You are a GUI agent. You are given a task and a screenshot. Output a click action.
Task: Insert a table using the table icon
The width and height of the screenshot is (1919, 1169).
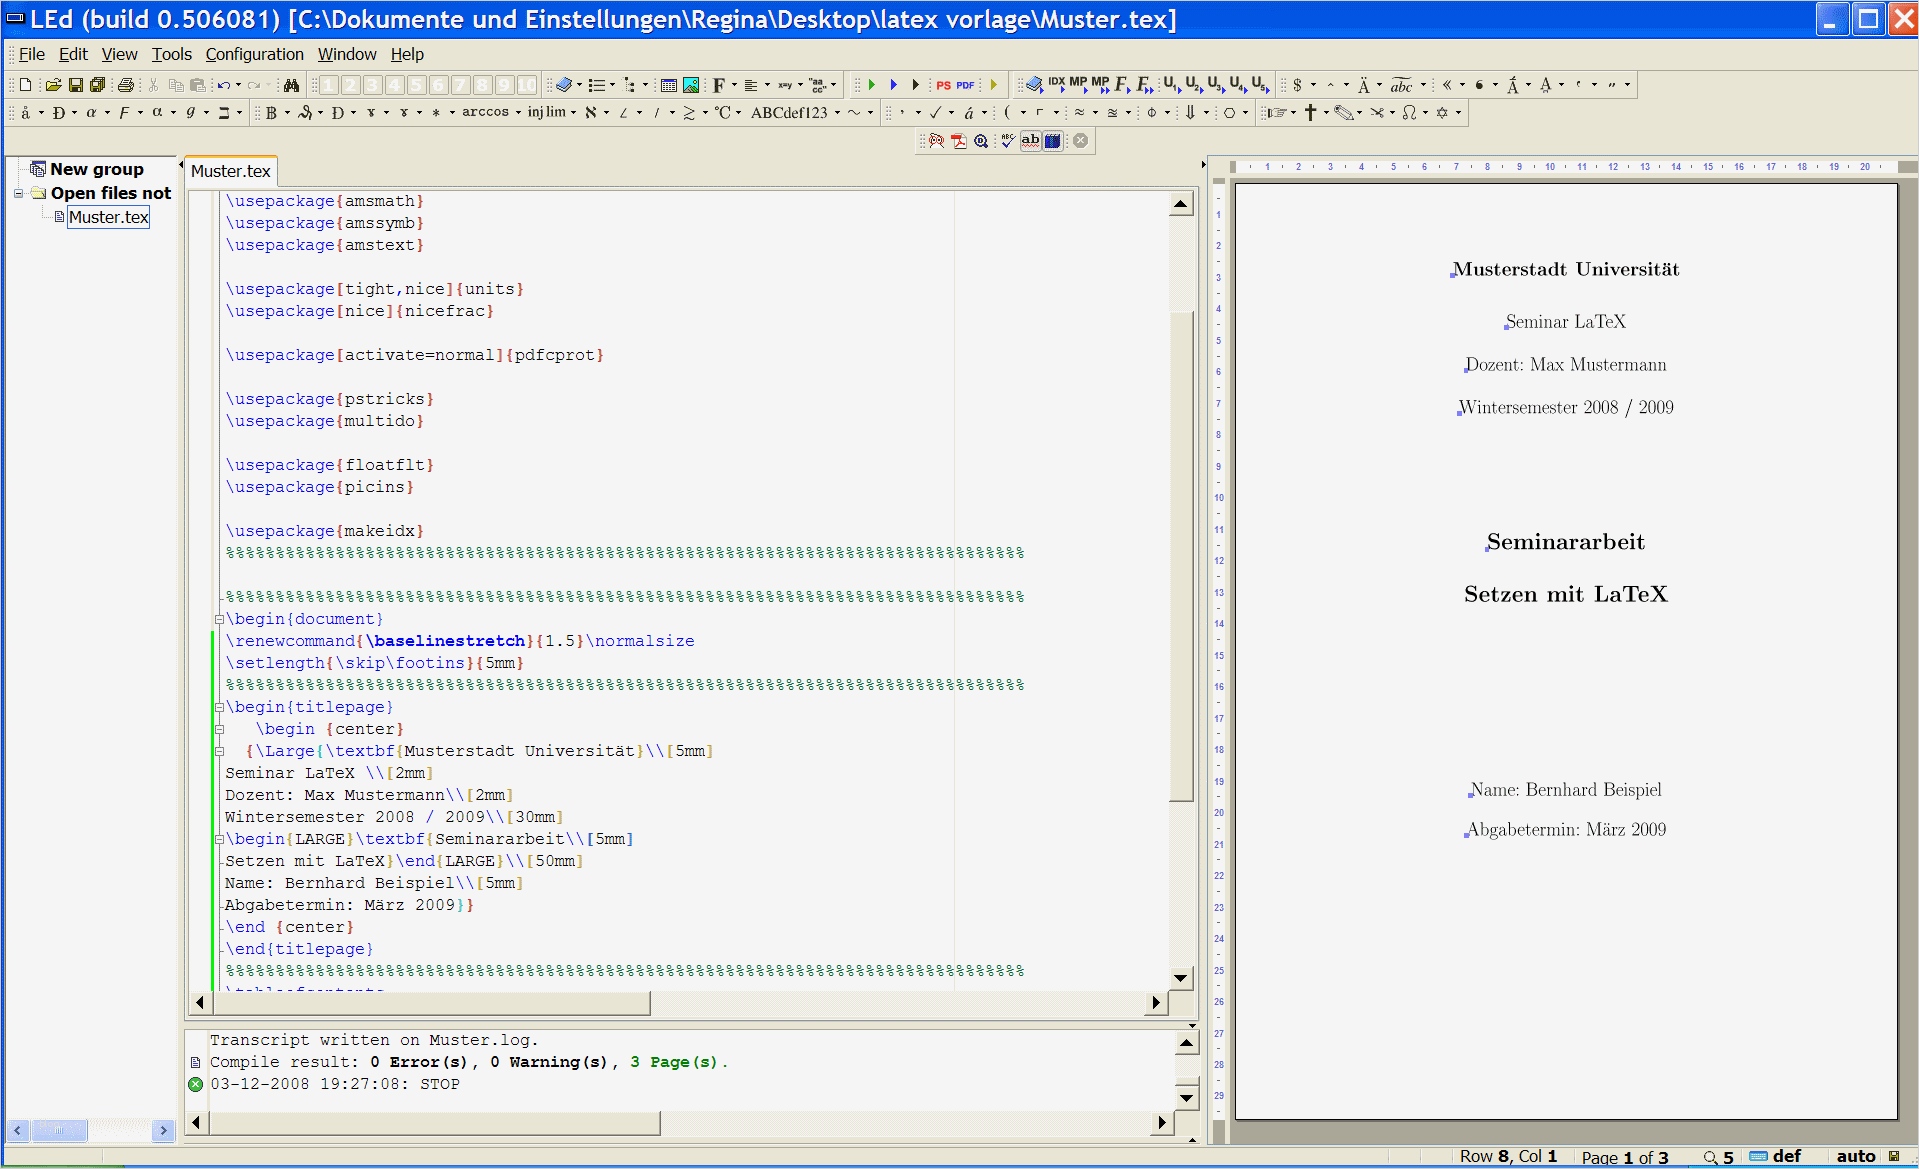pyautogui.click(x=669, y=85)
